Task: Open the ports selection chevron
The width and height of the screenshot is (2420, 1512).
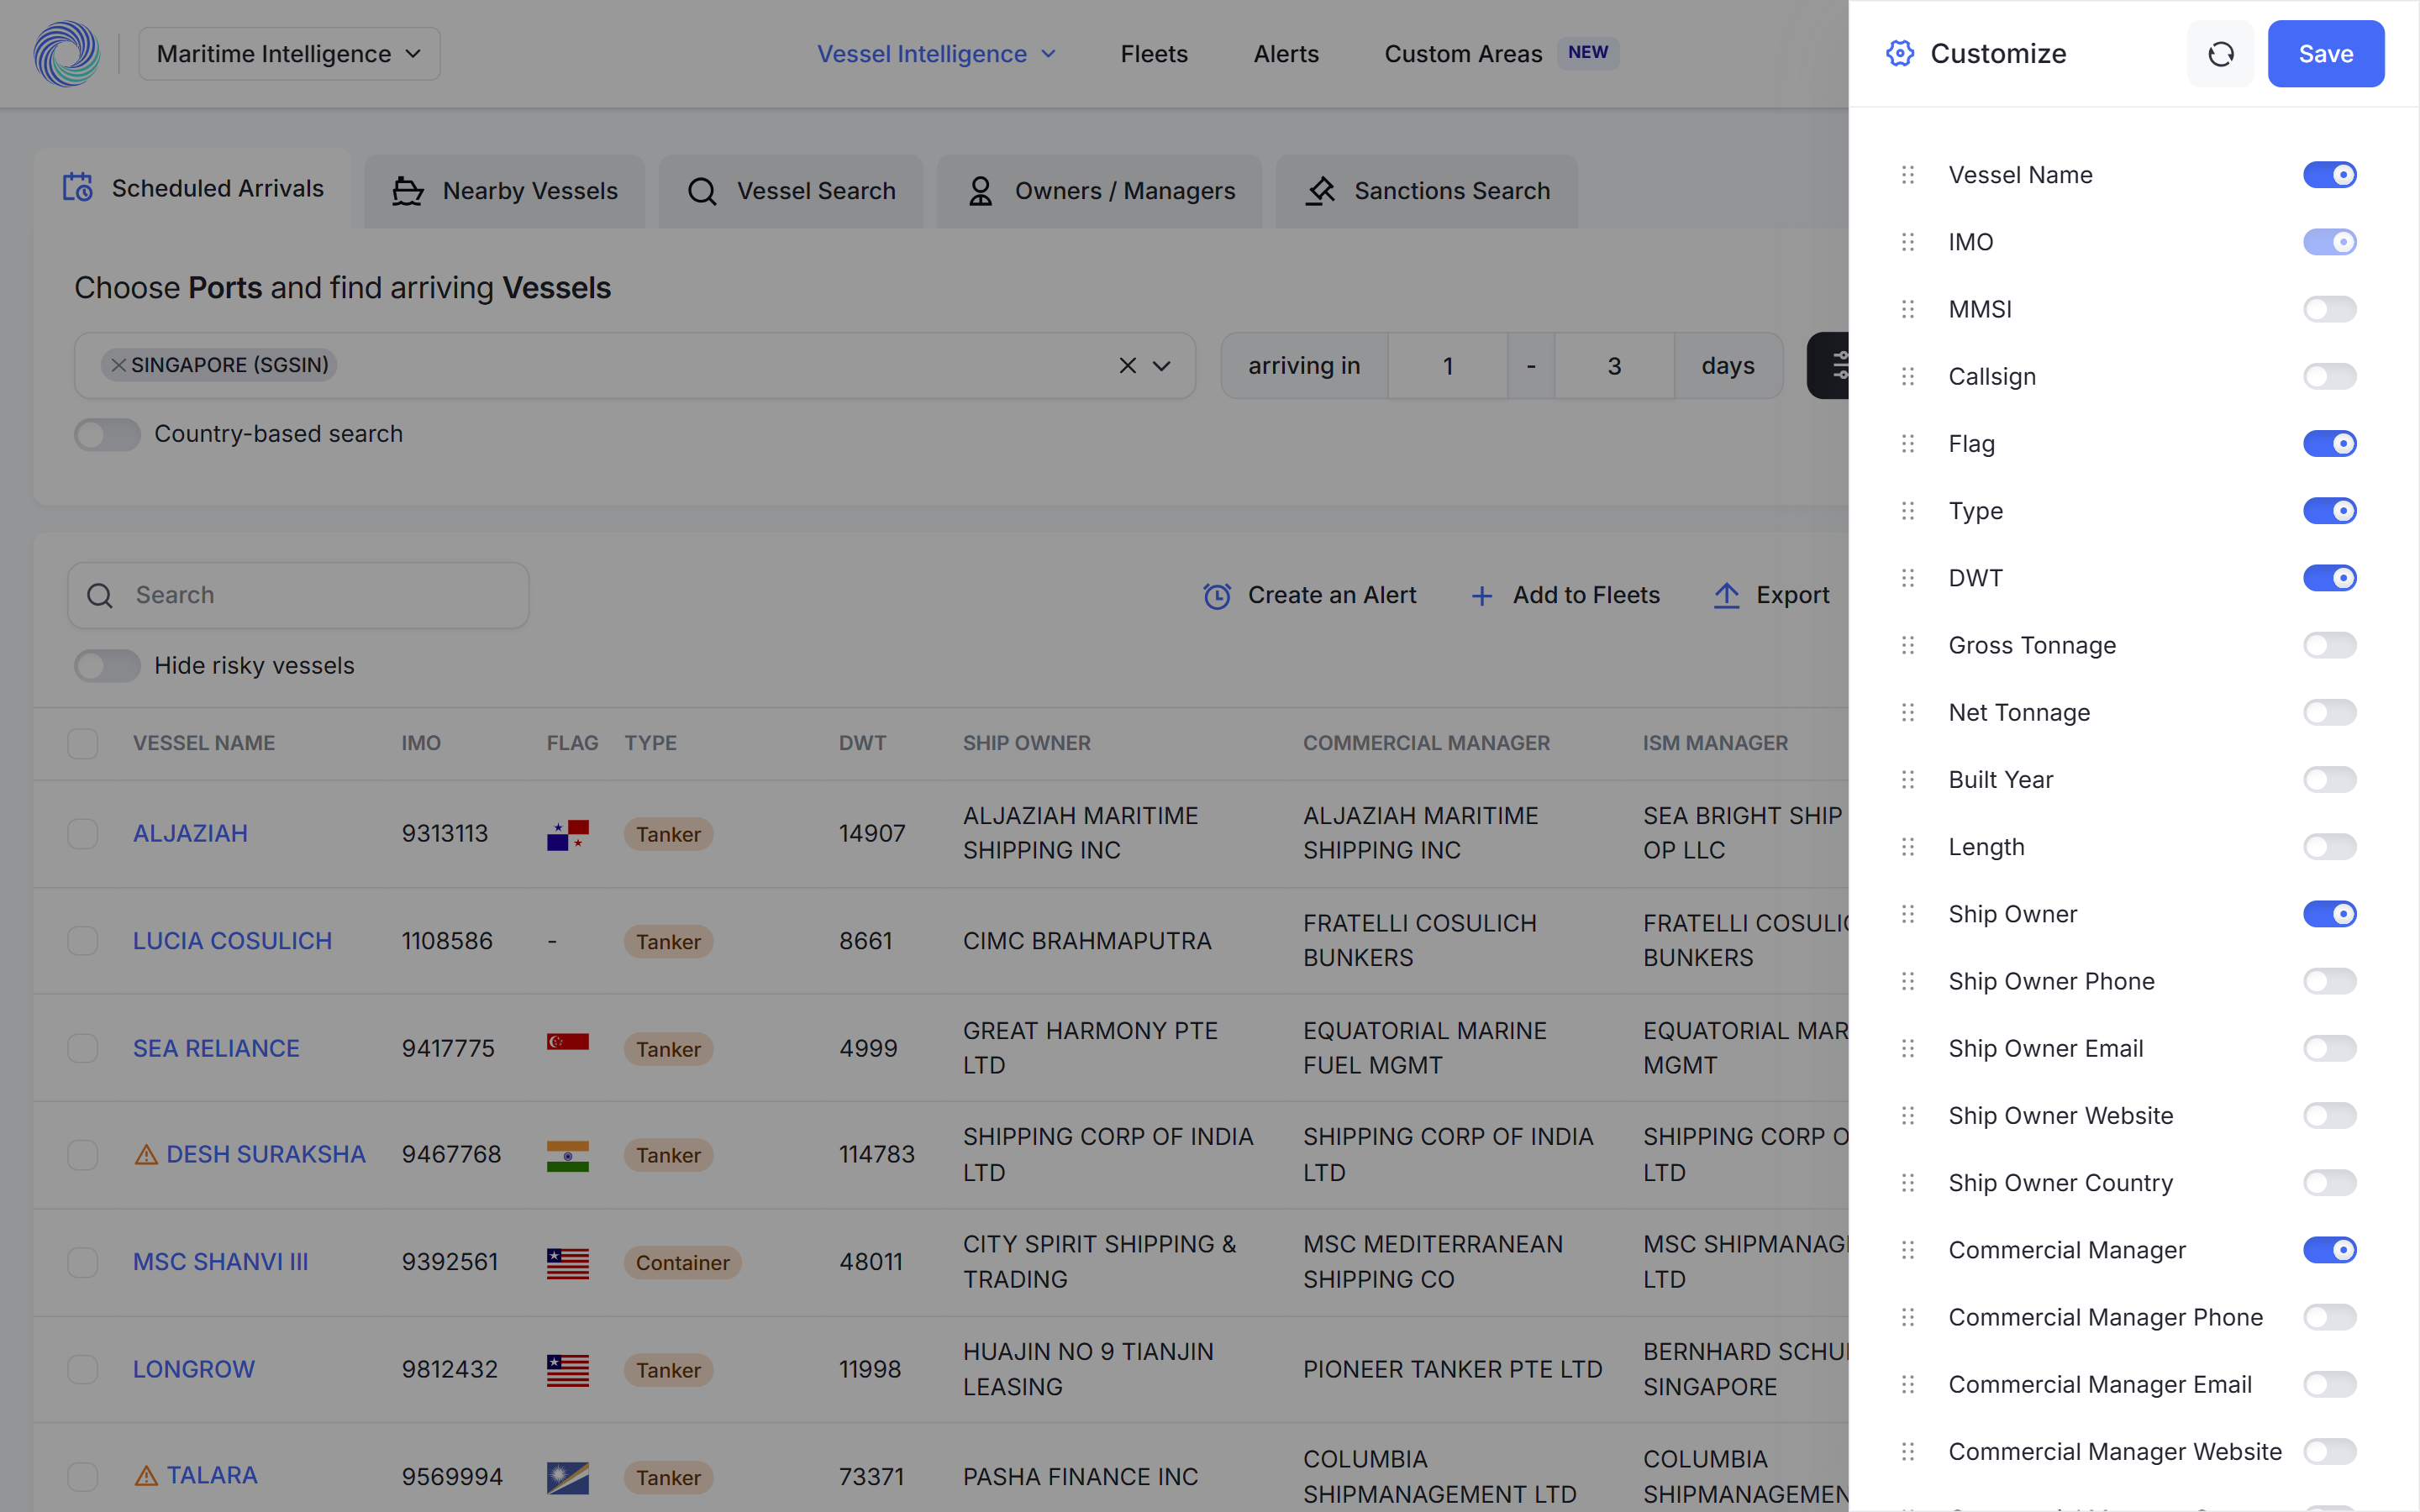Action: (x=1162, y=366)
